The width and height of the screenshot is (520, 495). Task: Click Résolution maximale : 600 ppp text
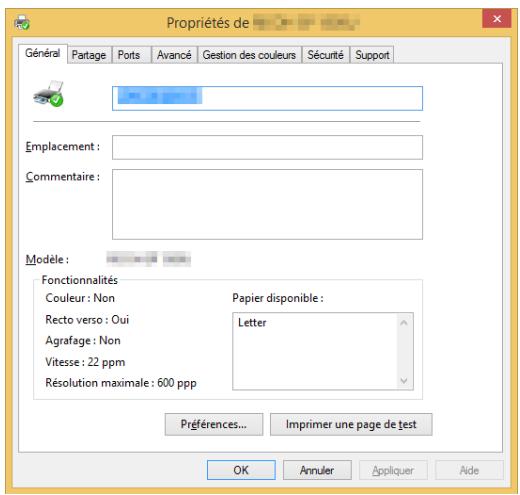[x=121, y=383]
